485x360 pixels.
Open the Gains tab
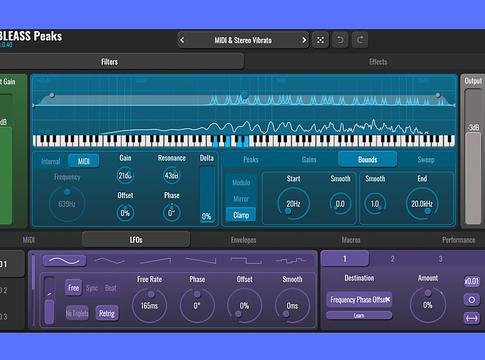pyautogui.click(x=309, y=160)
